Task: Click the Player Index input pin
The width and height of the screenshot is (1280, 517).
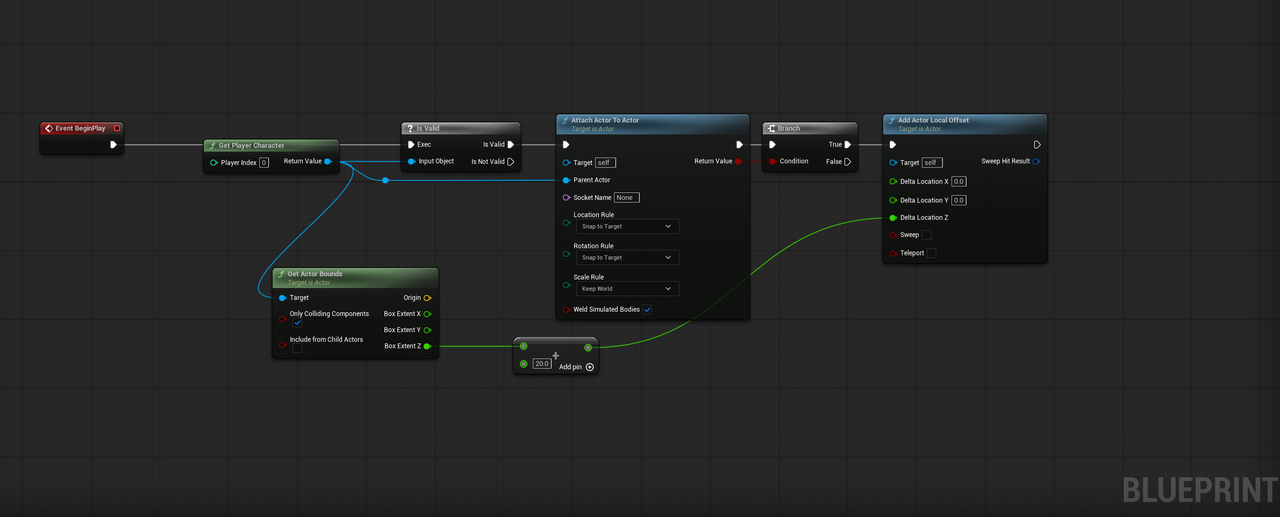Action: click(x=214, y=162)
